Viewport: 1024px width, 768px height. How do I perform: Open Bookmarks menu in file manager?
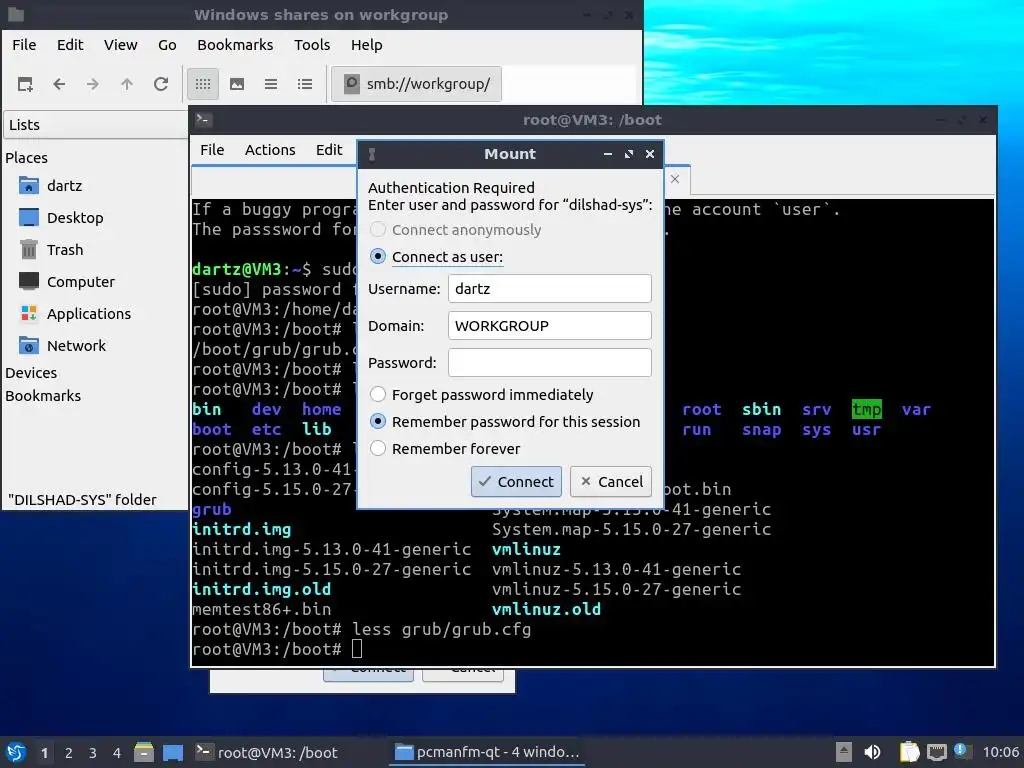tap(235, 45)
